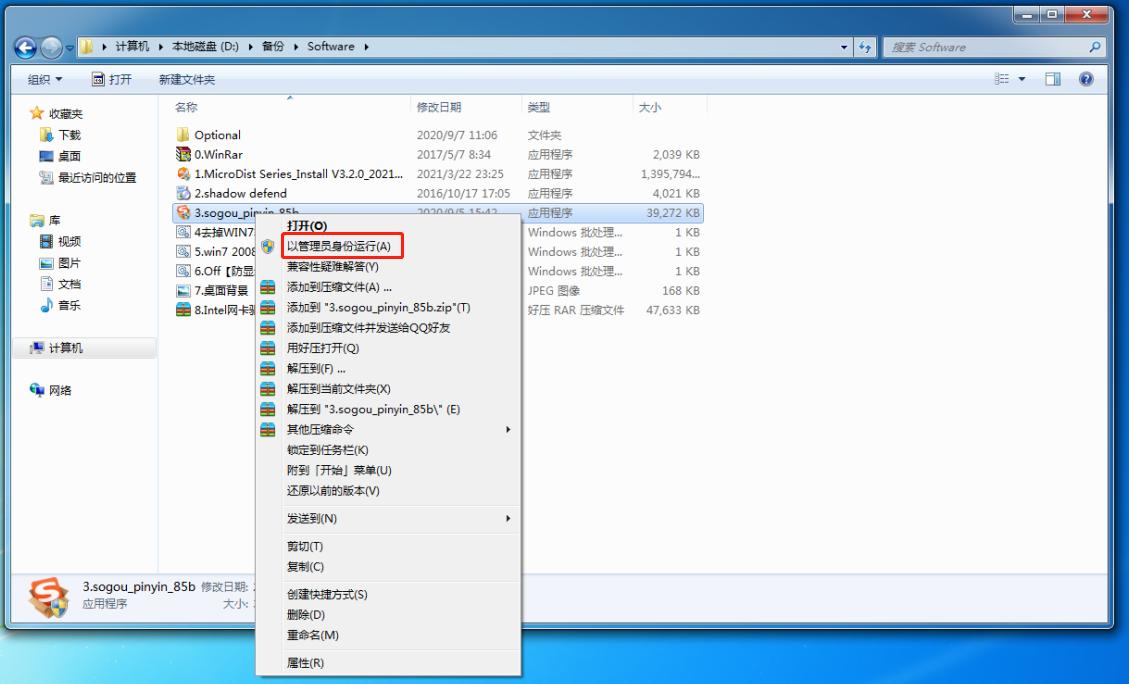Choose 以管理员身份运行 from context menu
Viewport: 1129px width, 684px height.
(338, 246)
